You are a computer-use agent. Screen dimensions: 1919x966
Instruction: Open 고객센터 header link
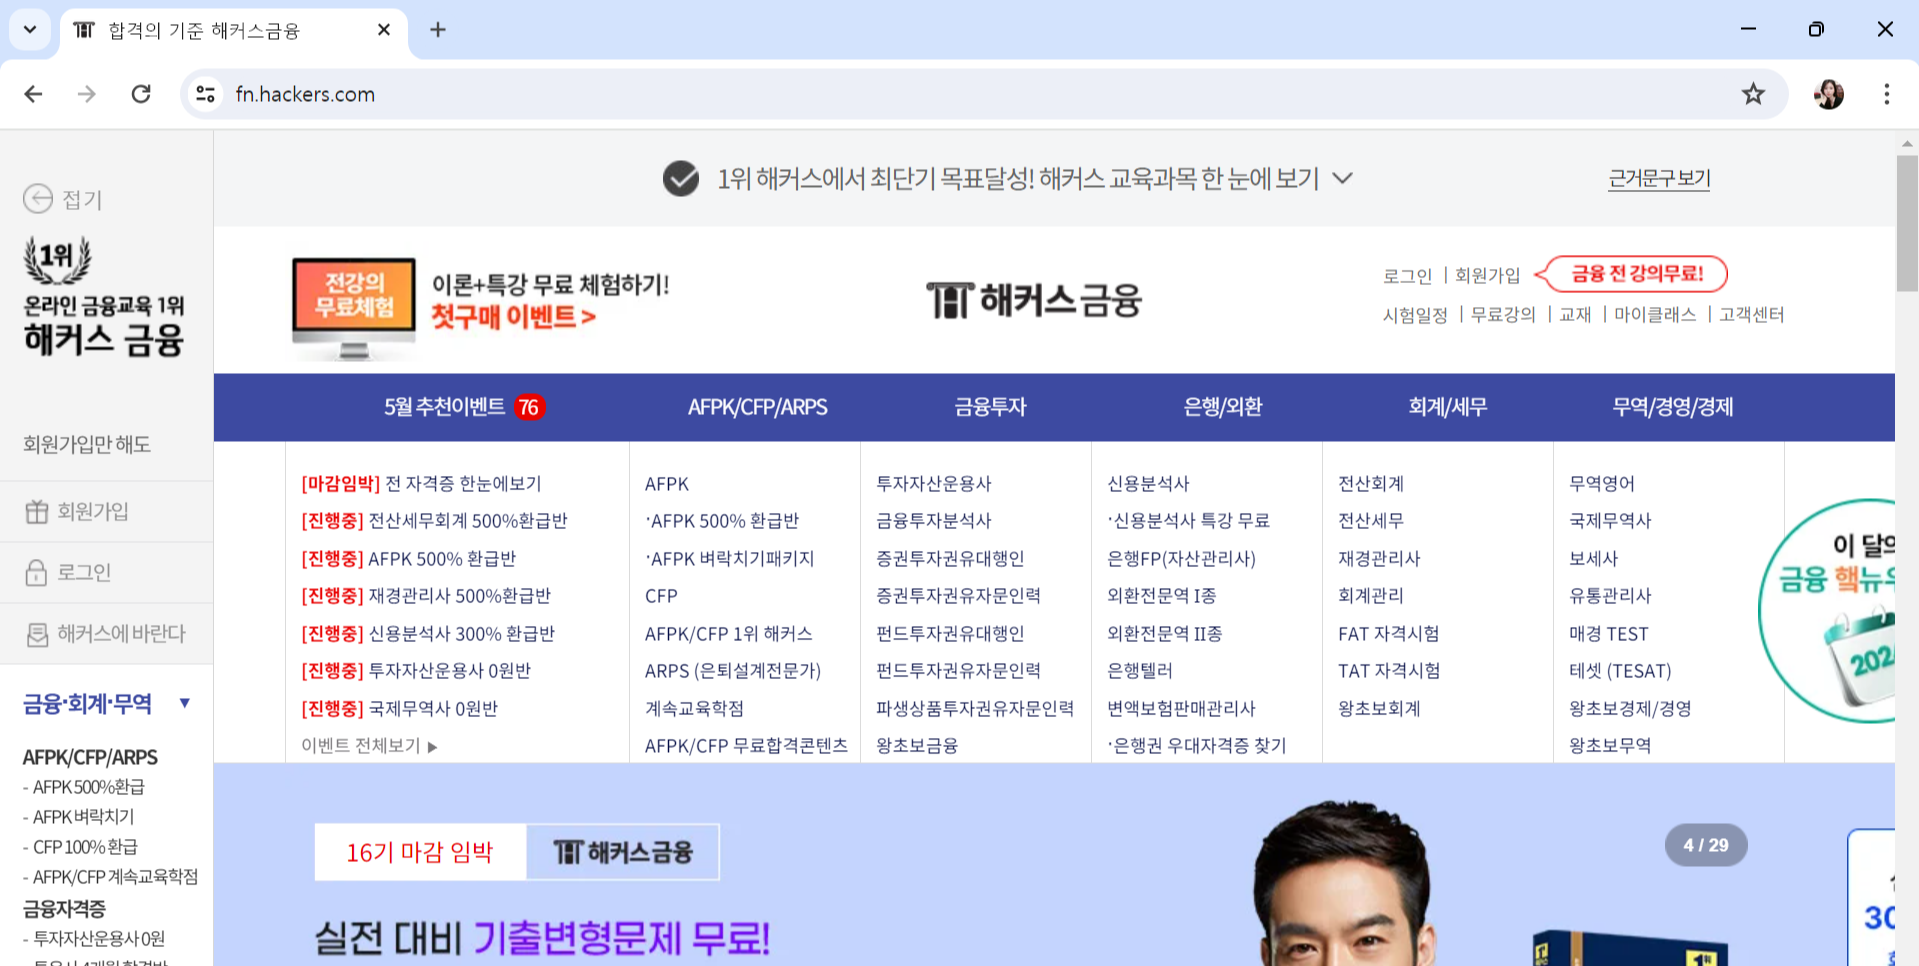1751,315
